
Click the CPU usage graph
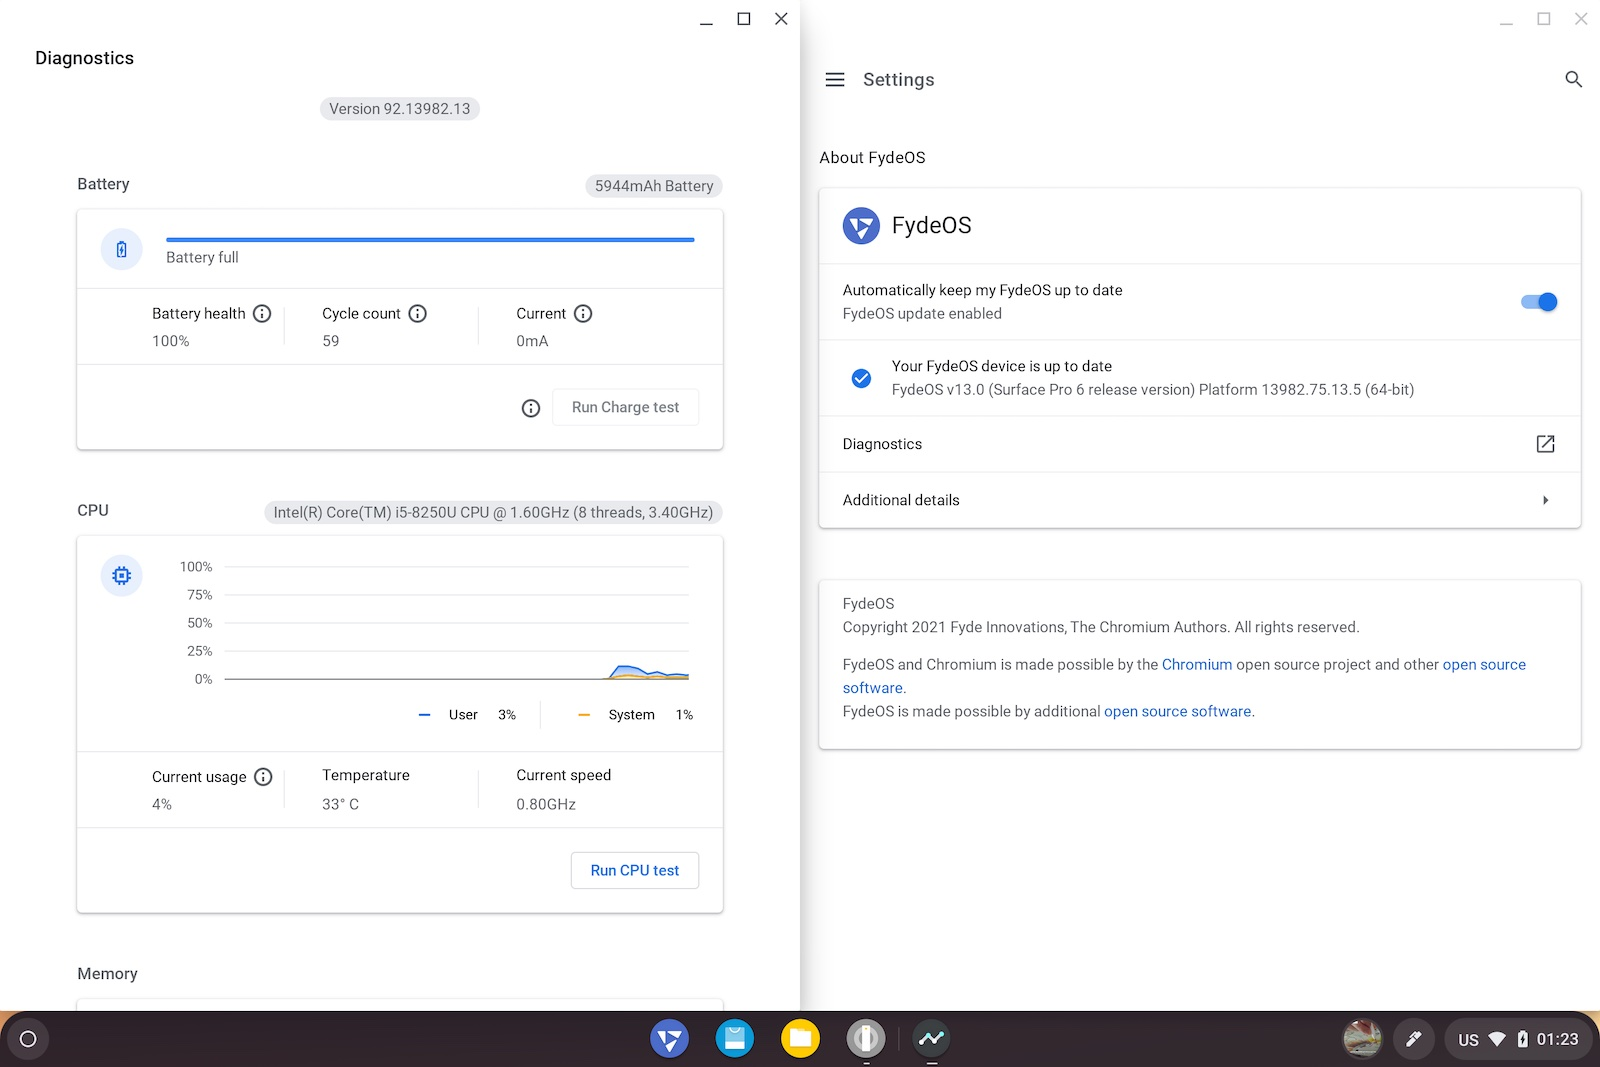click(x=457, y=623)
